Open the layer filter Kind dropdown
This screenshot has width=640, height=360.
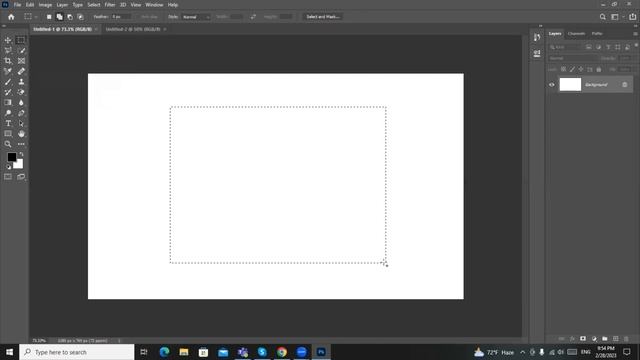coord(565,47)
